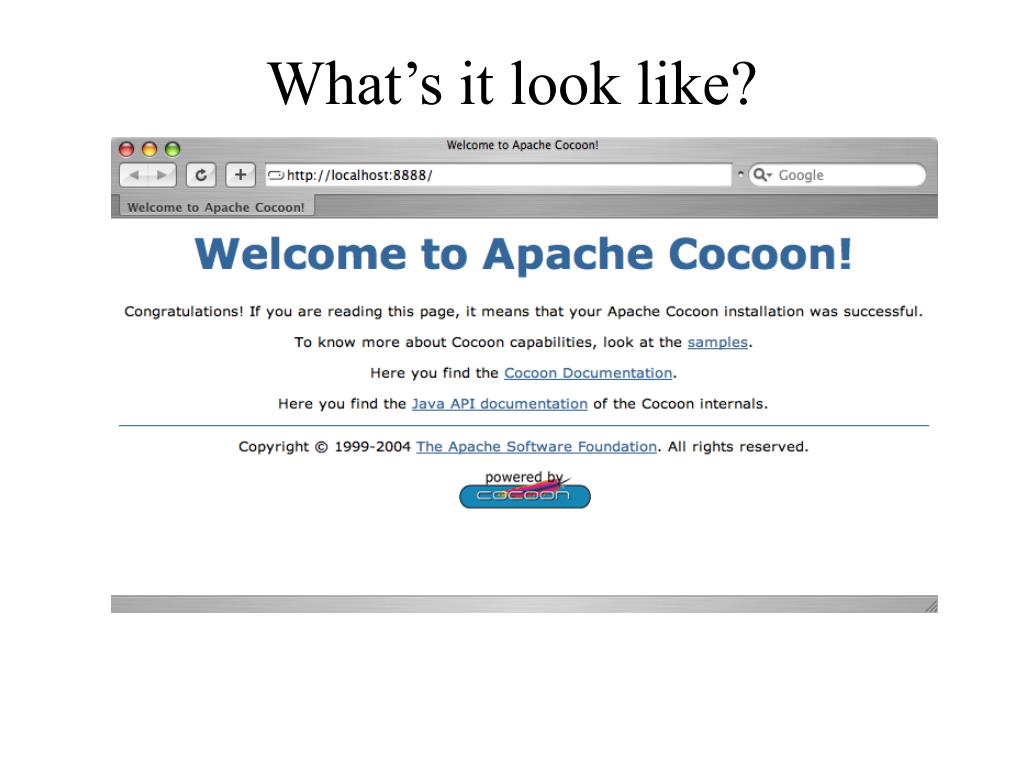Click the powered by Cocoon logo
The width and height of the screenshot is (1024, 768).
click(525, 490)
